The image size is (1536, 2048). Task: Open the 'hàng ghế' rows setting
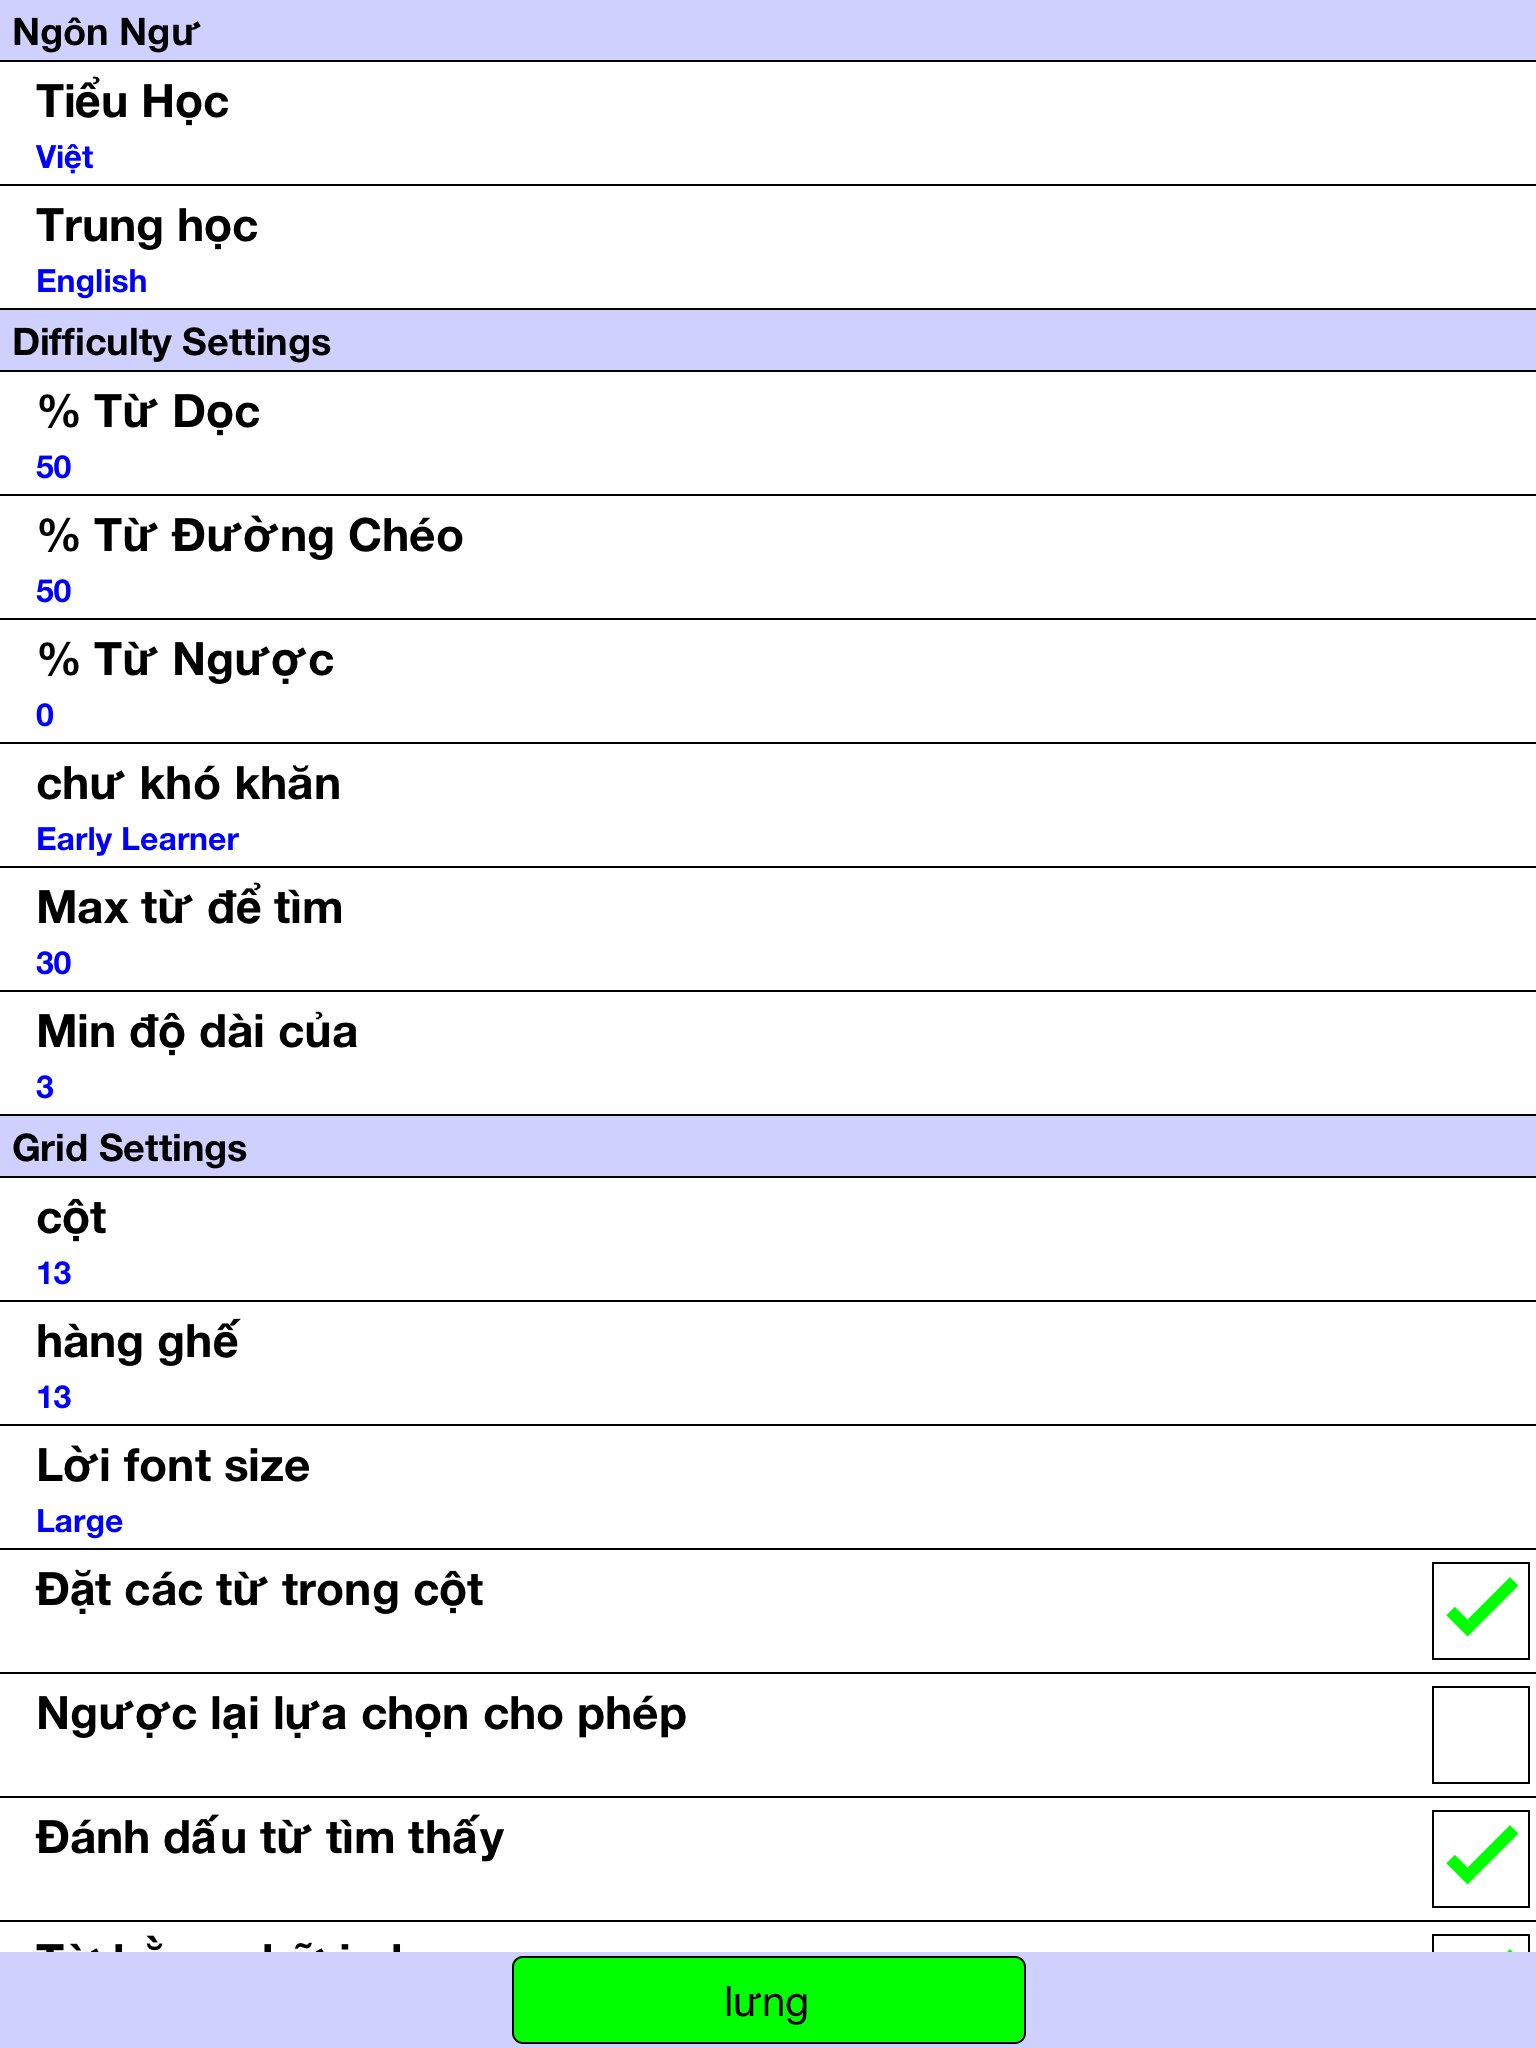click(x=768, y=1363)
